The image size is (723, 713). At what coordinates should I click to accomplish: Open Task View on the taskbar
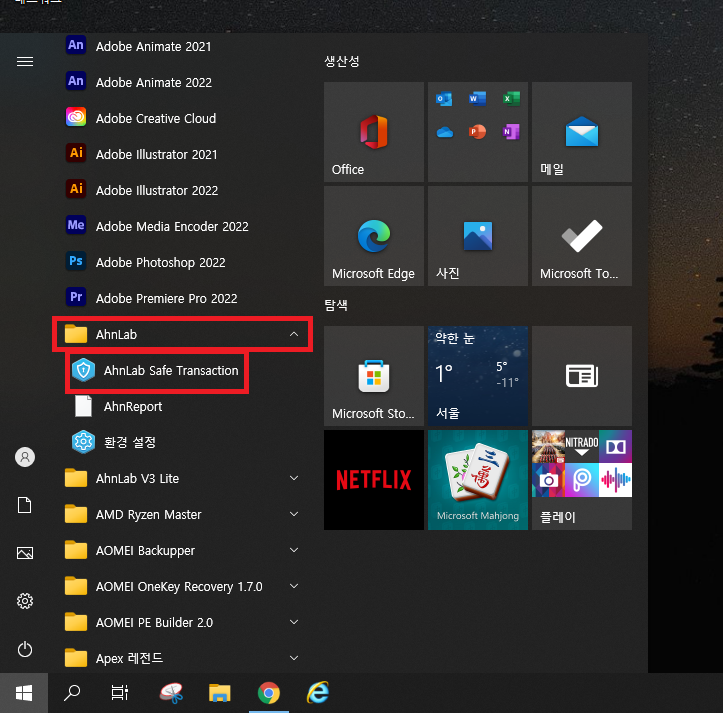coord(120,693)
